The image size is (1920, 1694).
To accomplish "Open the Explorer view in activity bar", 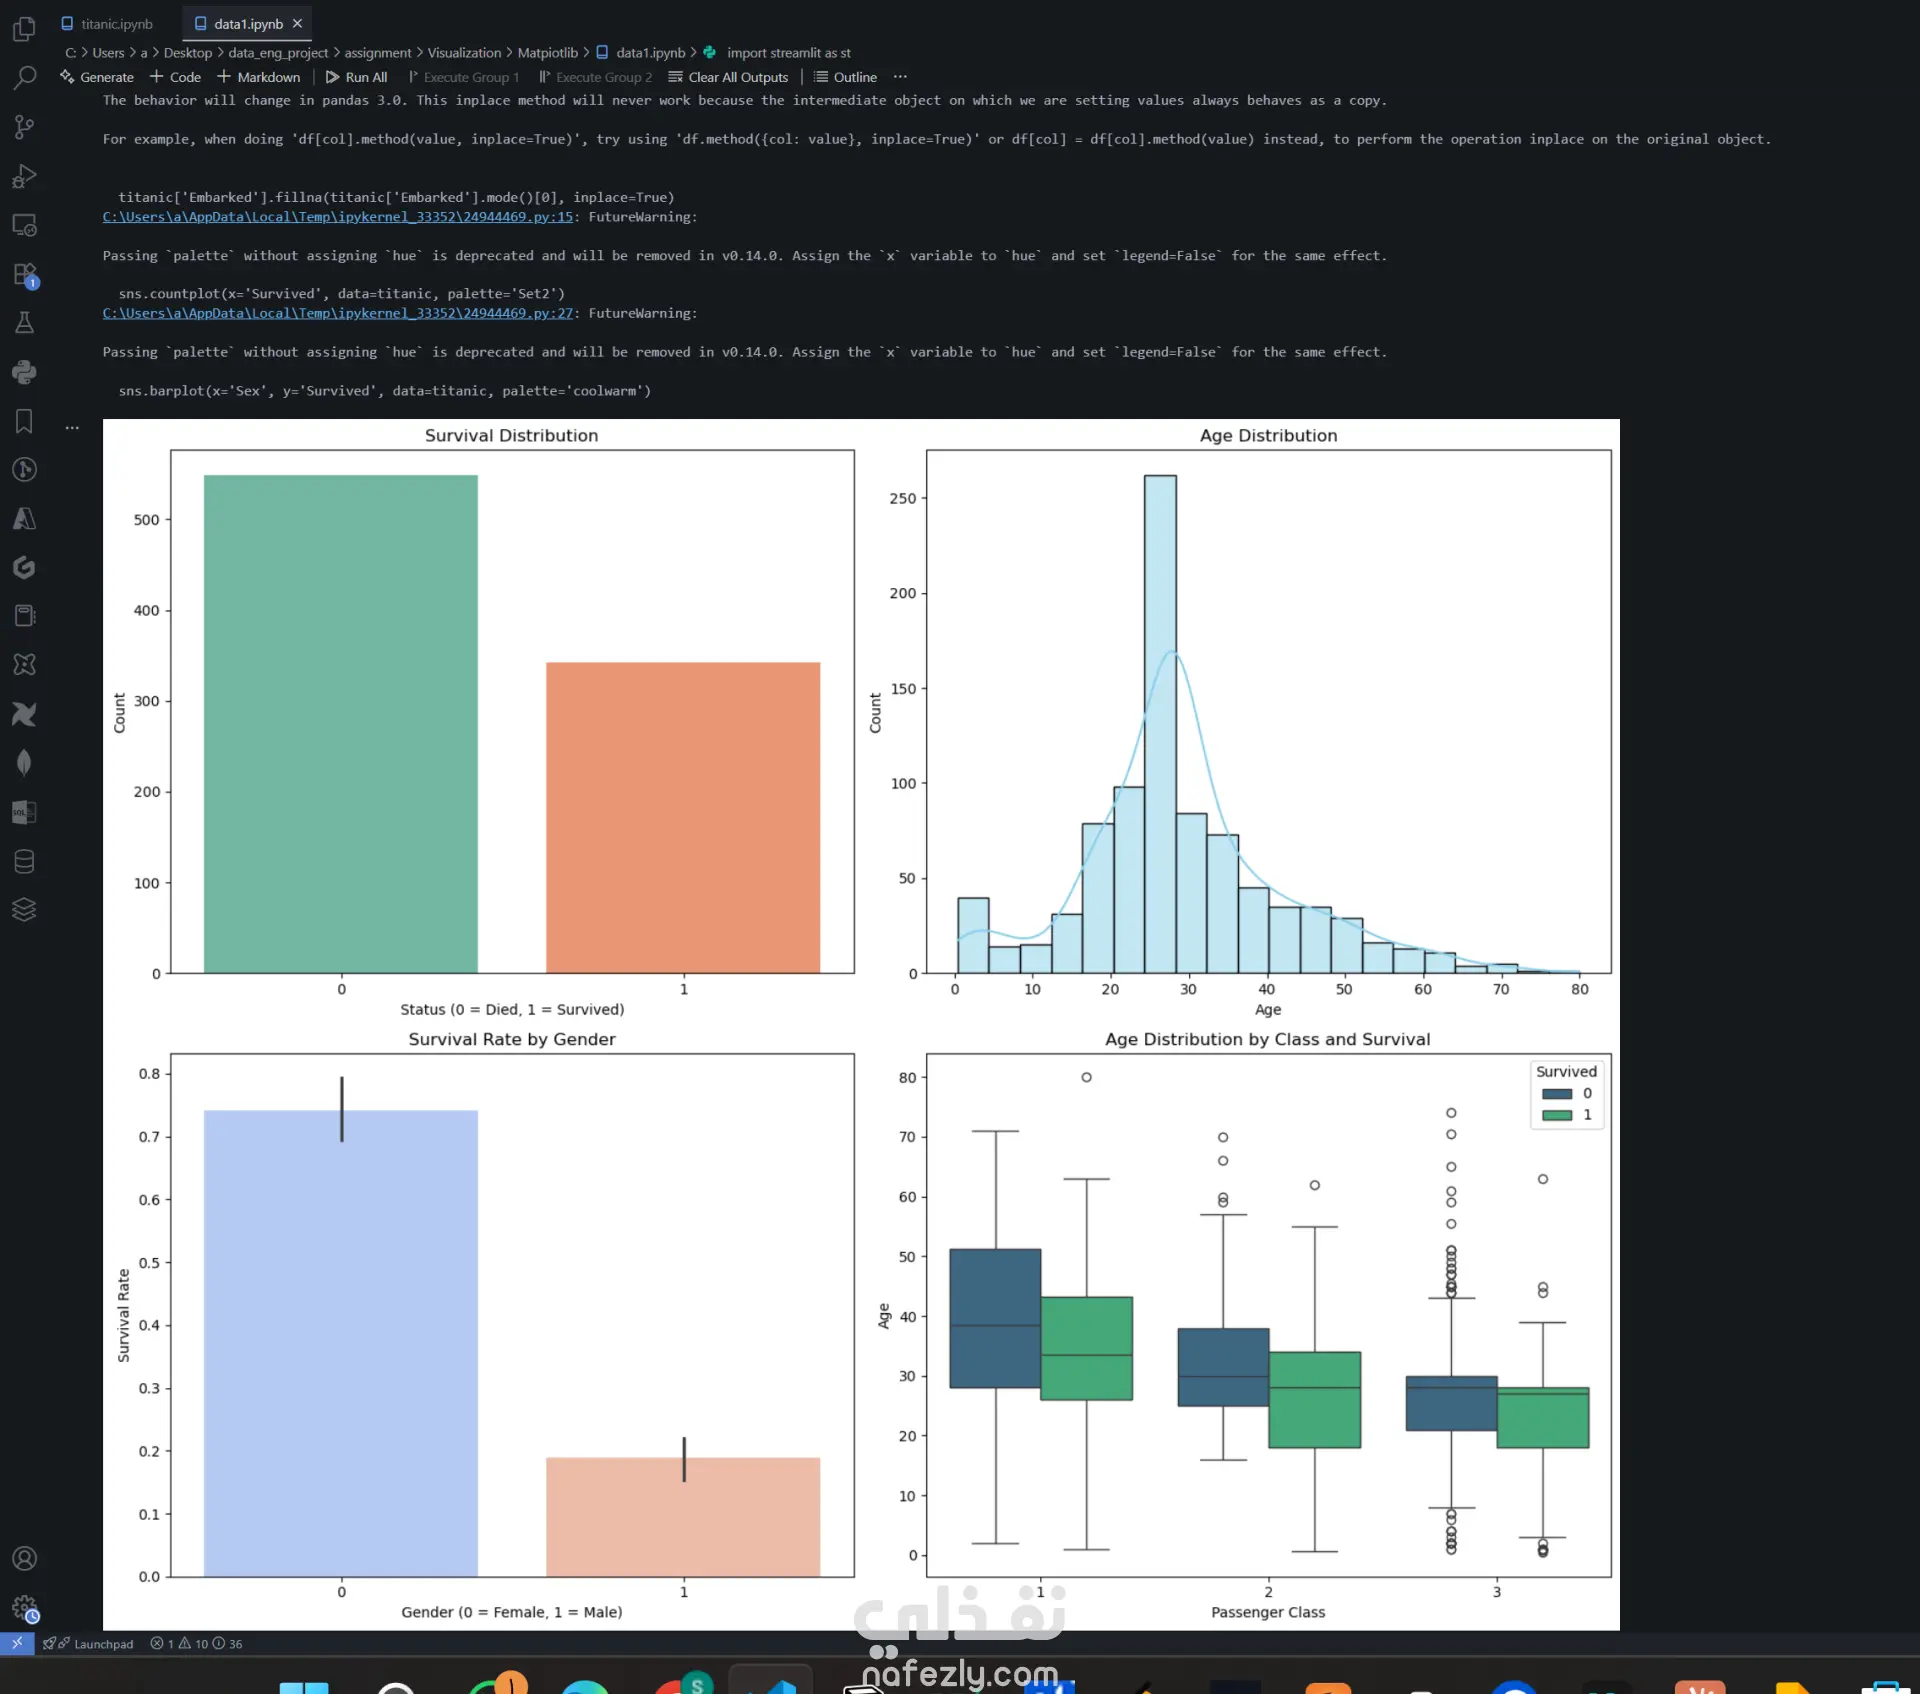I will pos(24,30).
